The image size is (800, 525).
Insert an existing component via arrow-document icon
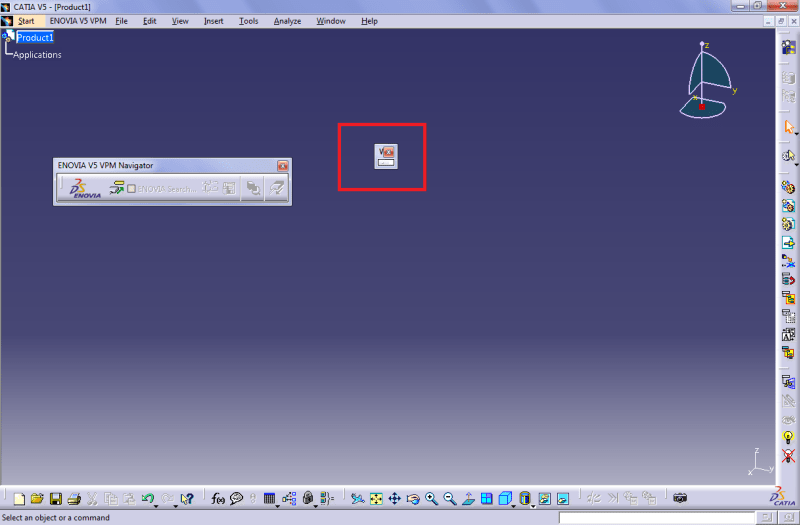[788, 243]
